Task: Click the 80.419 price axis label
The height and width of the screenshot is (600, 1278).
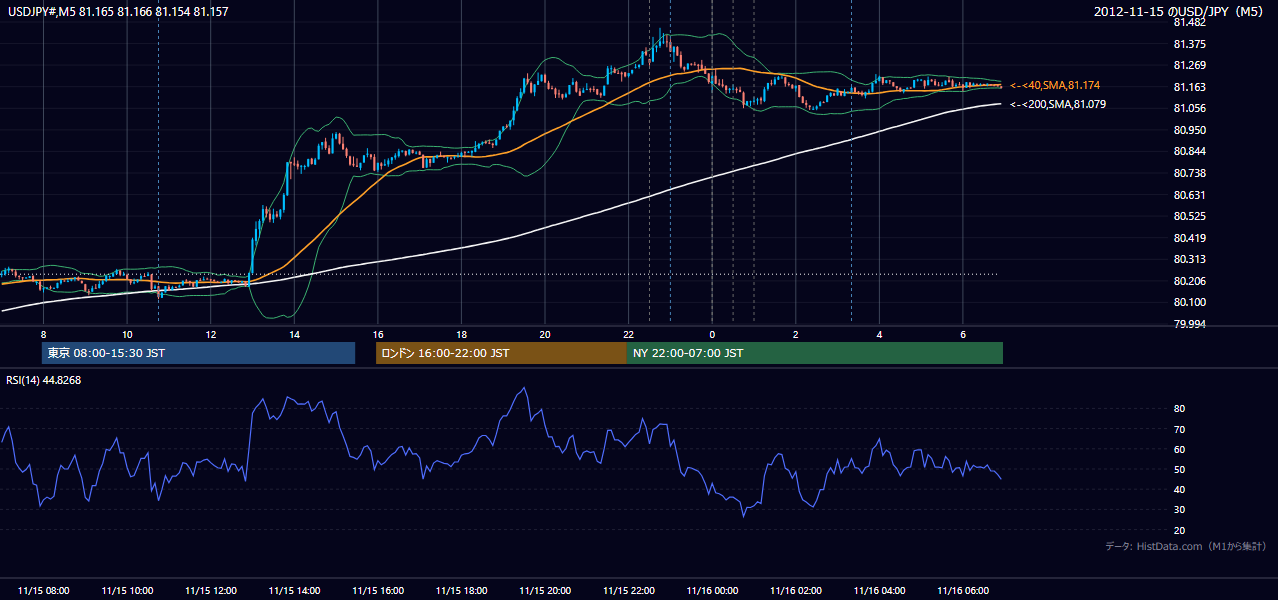Action: 1190,238
